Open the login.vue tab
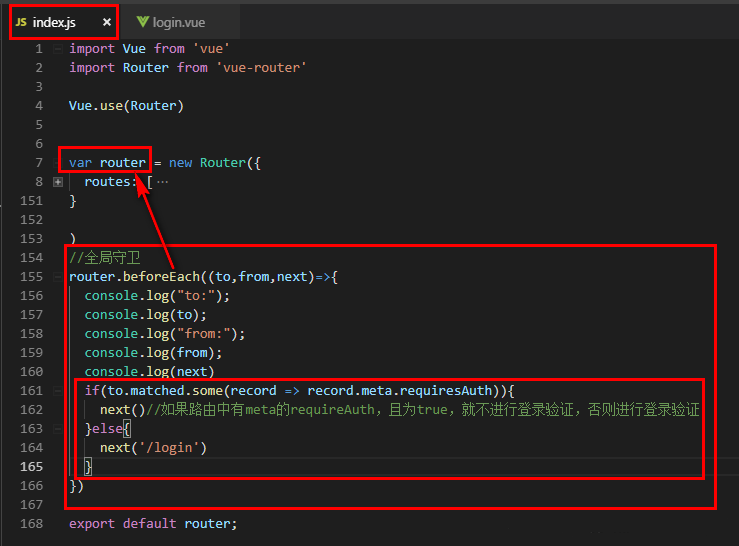The image size is (739, 546). point(178,22)
